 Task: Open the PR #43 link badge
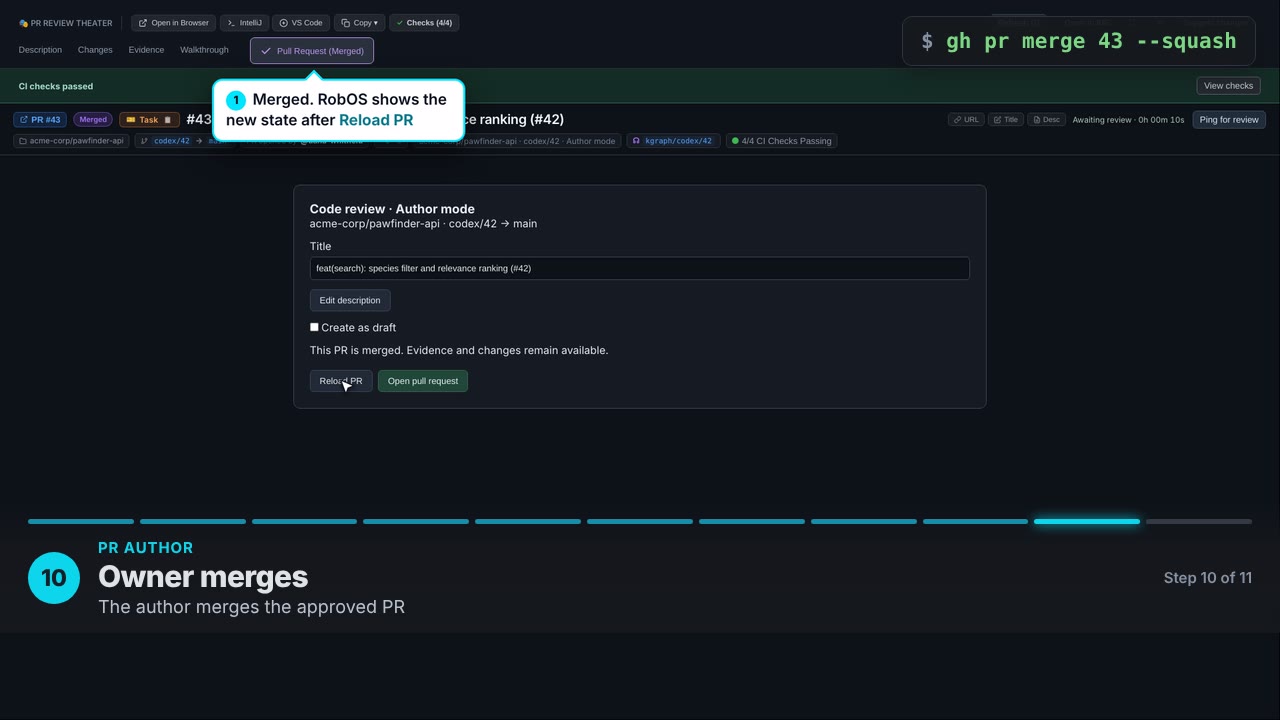click(40, 120)
